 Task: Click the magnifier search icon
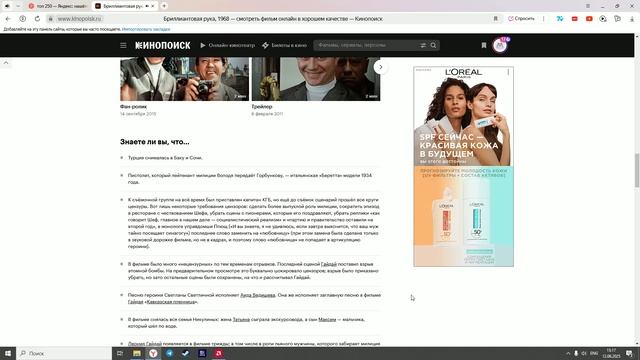pyautogui.click(x=433, y=45)
